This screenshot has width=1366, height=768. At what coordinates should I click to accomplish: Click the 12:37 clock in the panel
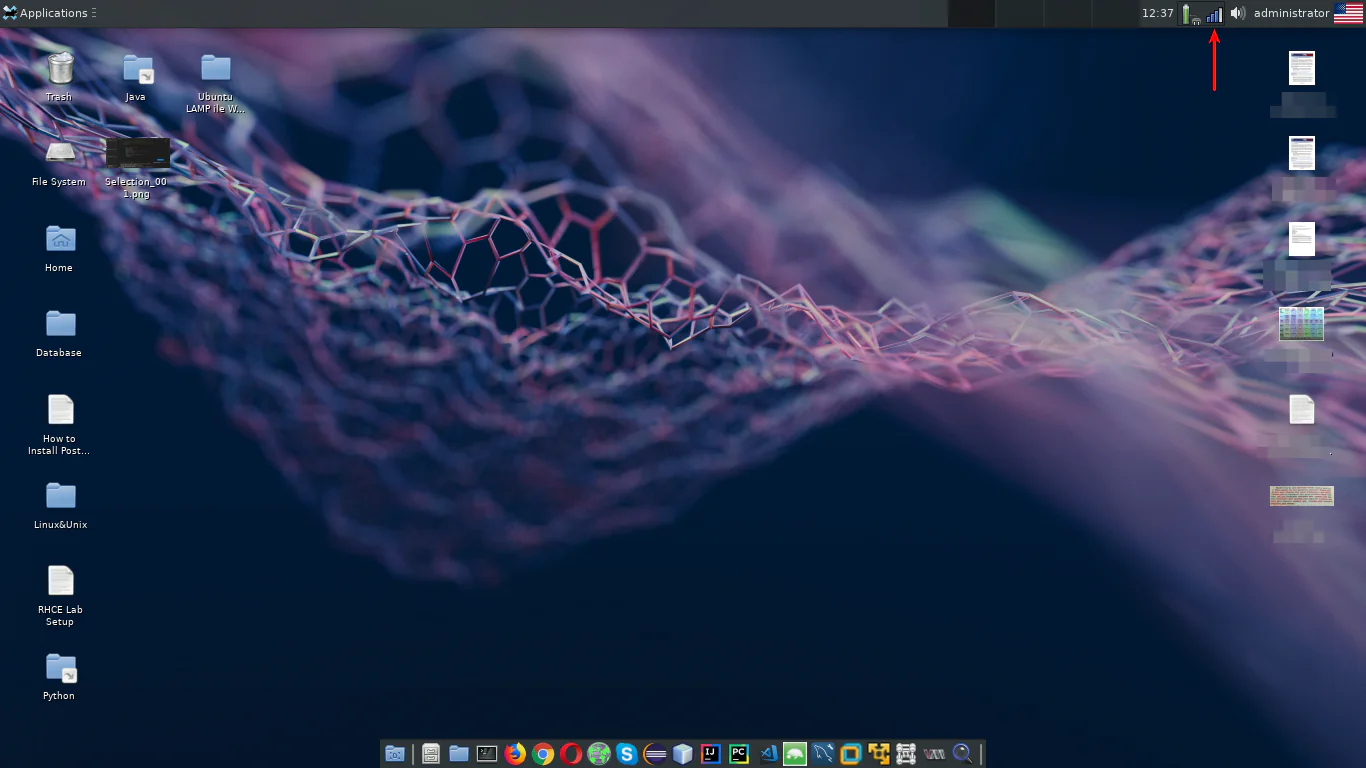[x=1157, y=13]
